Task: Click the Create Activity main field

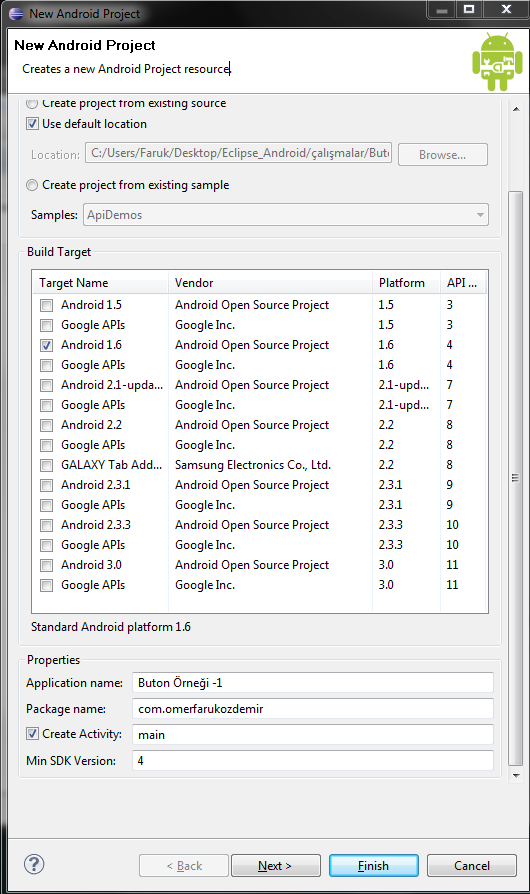Action: pyautogui.click(x=312, y=734)
